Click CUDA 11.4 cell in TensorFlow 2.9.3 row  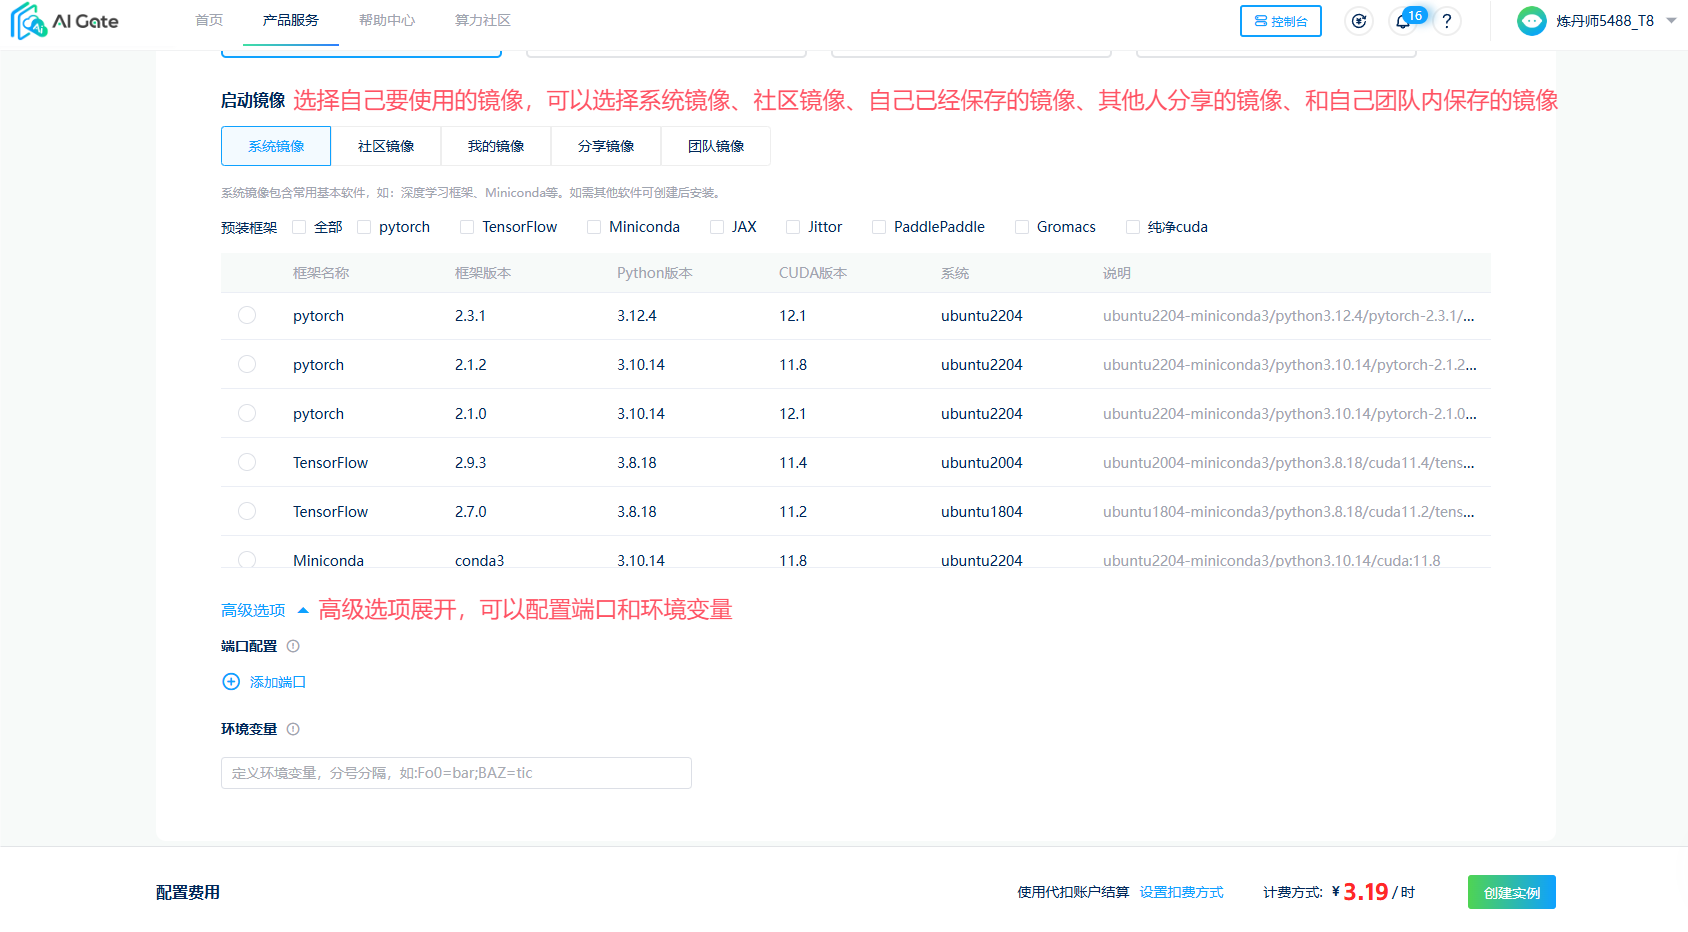(x=793, y=463)
